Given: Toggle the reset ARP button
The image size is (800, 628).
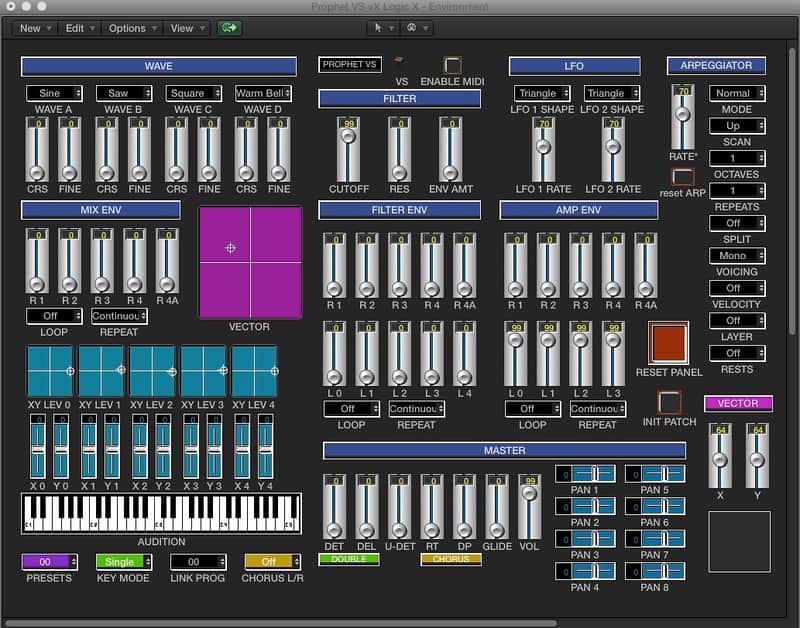Looking at the screenshot, I should [683, 177].
